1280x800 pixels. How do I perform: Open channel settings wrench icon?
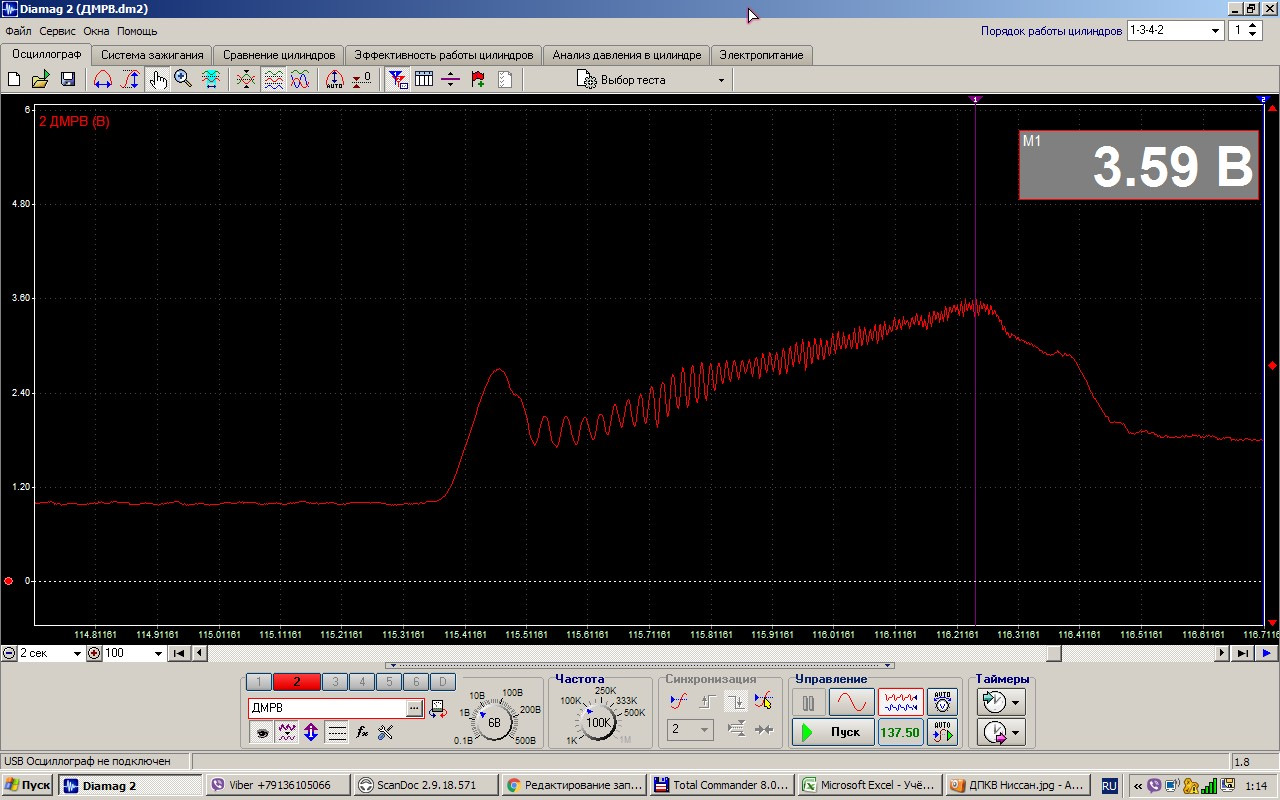coord(386,733)
